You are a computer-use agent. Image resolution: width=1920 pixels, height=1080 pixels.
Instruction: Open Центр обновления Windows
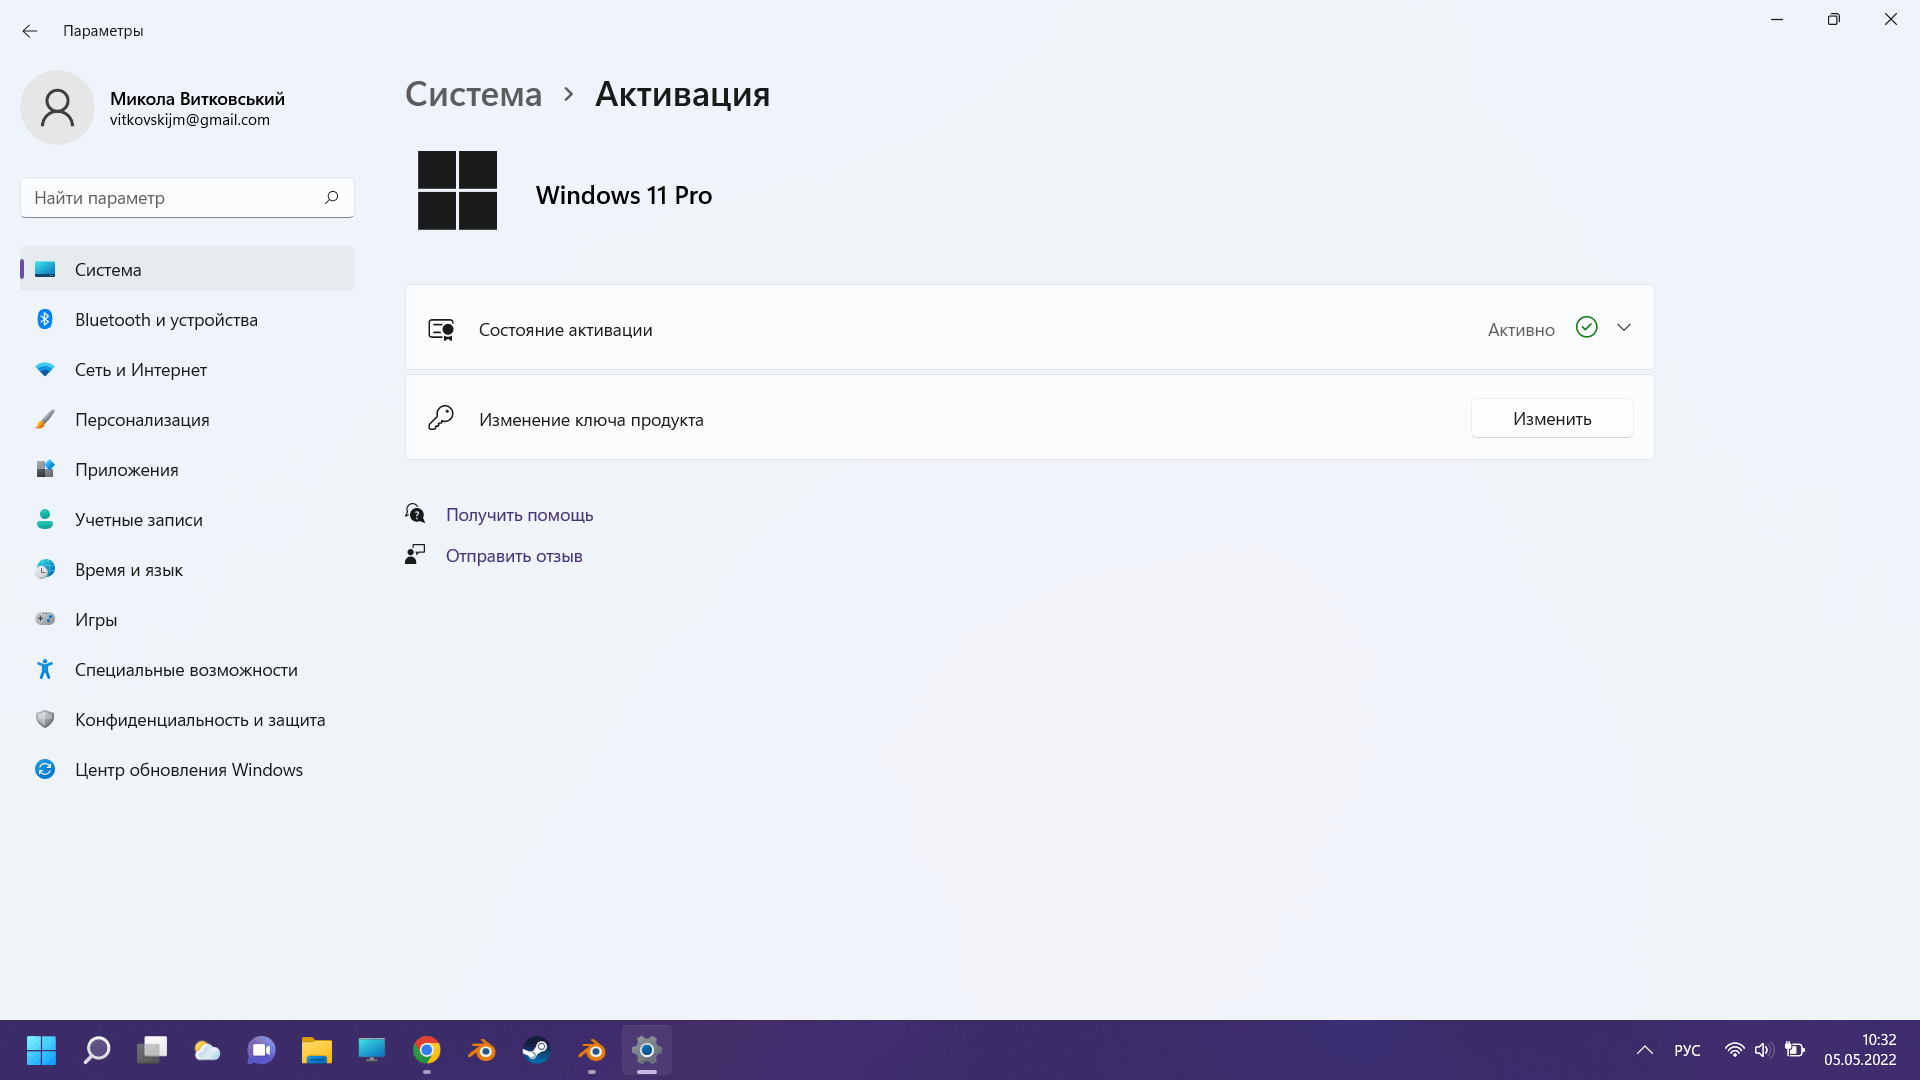pyautogui.click(x=188, y=770)
